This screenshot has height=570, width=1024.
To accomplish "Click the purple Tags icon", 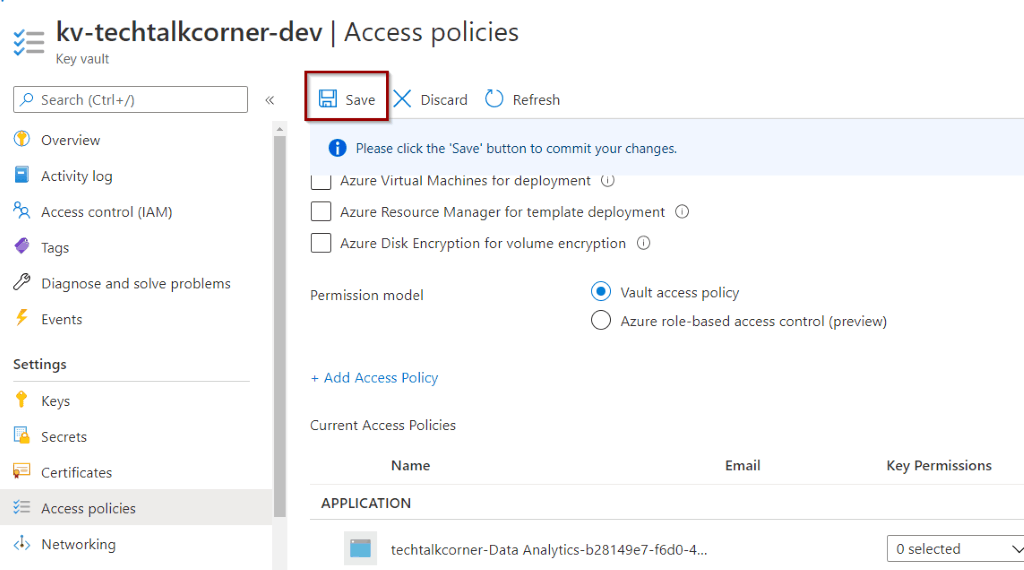I will (22, 246).
